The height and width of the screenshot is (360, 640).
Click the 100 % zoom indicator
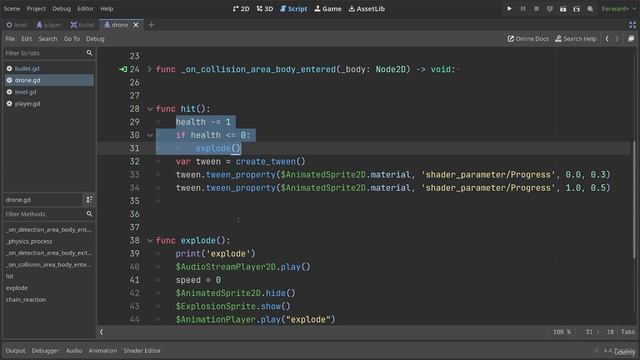562,332
